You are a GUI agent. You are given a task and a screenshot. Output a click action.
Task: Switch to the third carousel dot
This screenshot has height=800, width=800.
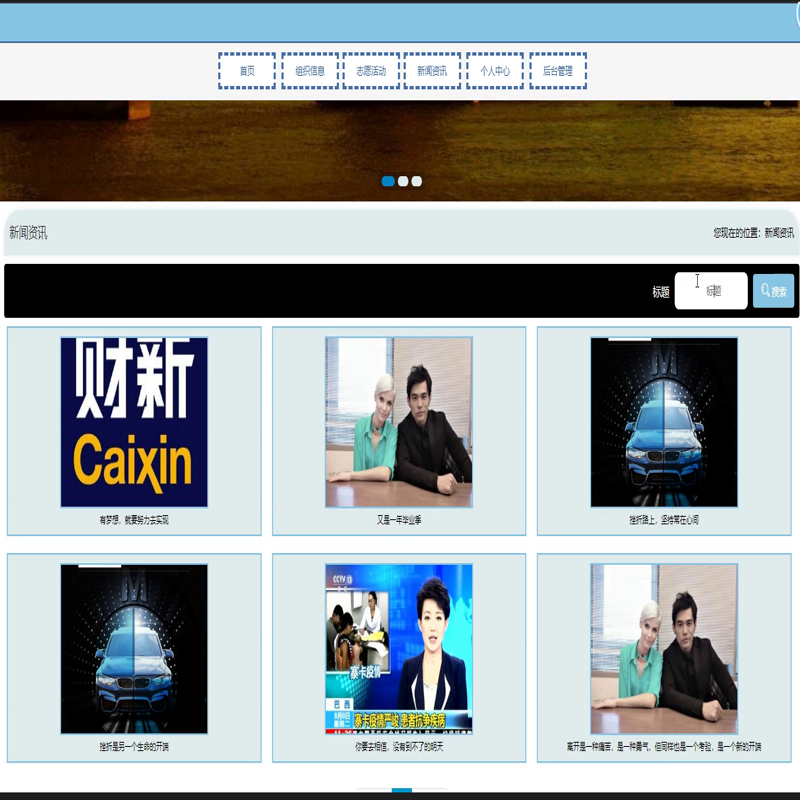417,181
